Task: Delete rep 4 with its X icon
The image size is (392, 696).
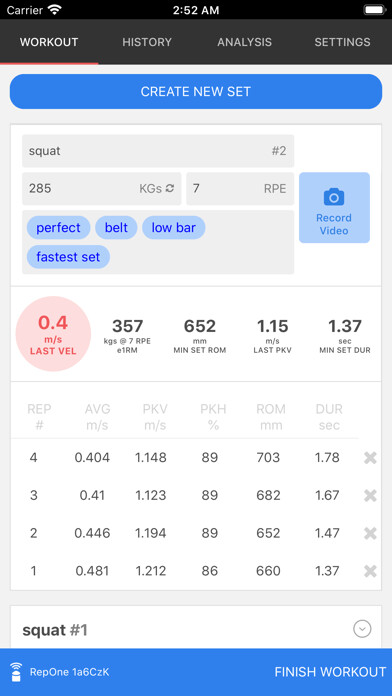Action: point(370,458)
